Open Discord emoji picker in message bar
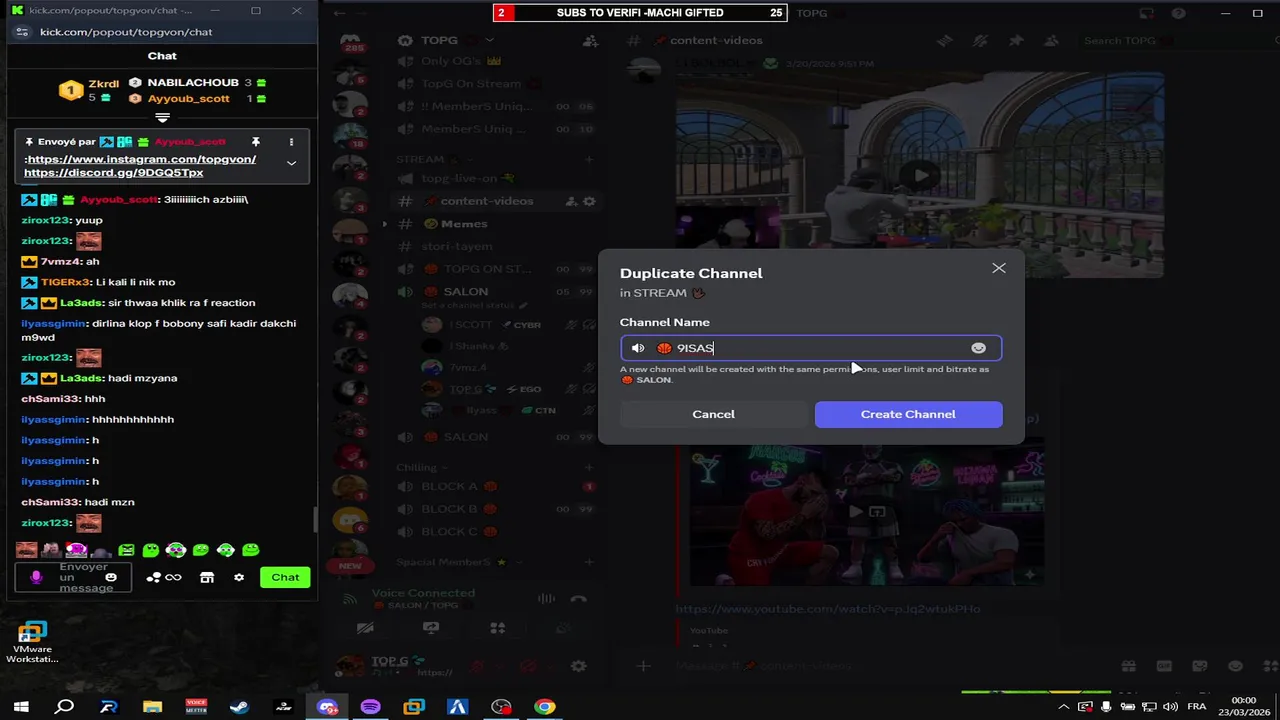The height and width of the screenshot is (720, 1280). point(1235,666)
